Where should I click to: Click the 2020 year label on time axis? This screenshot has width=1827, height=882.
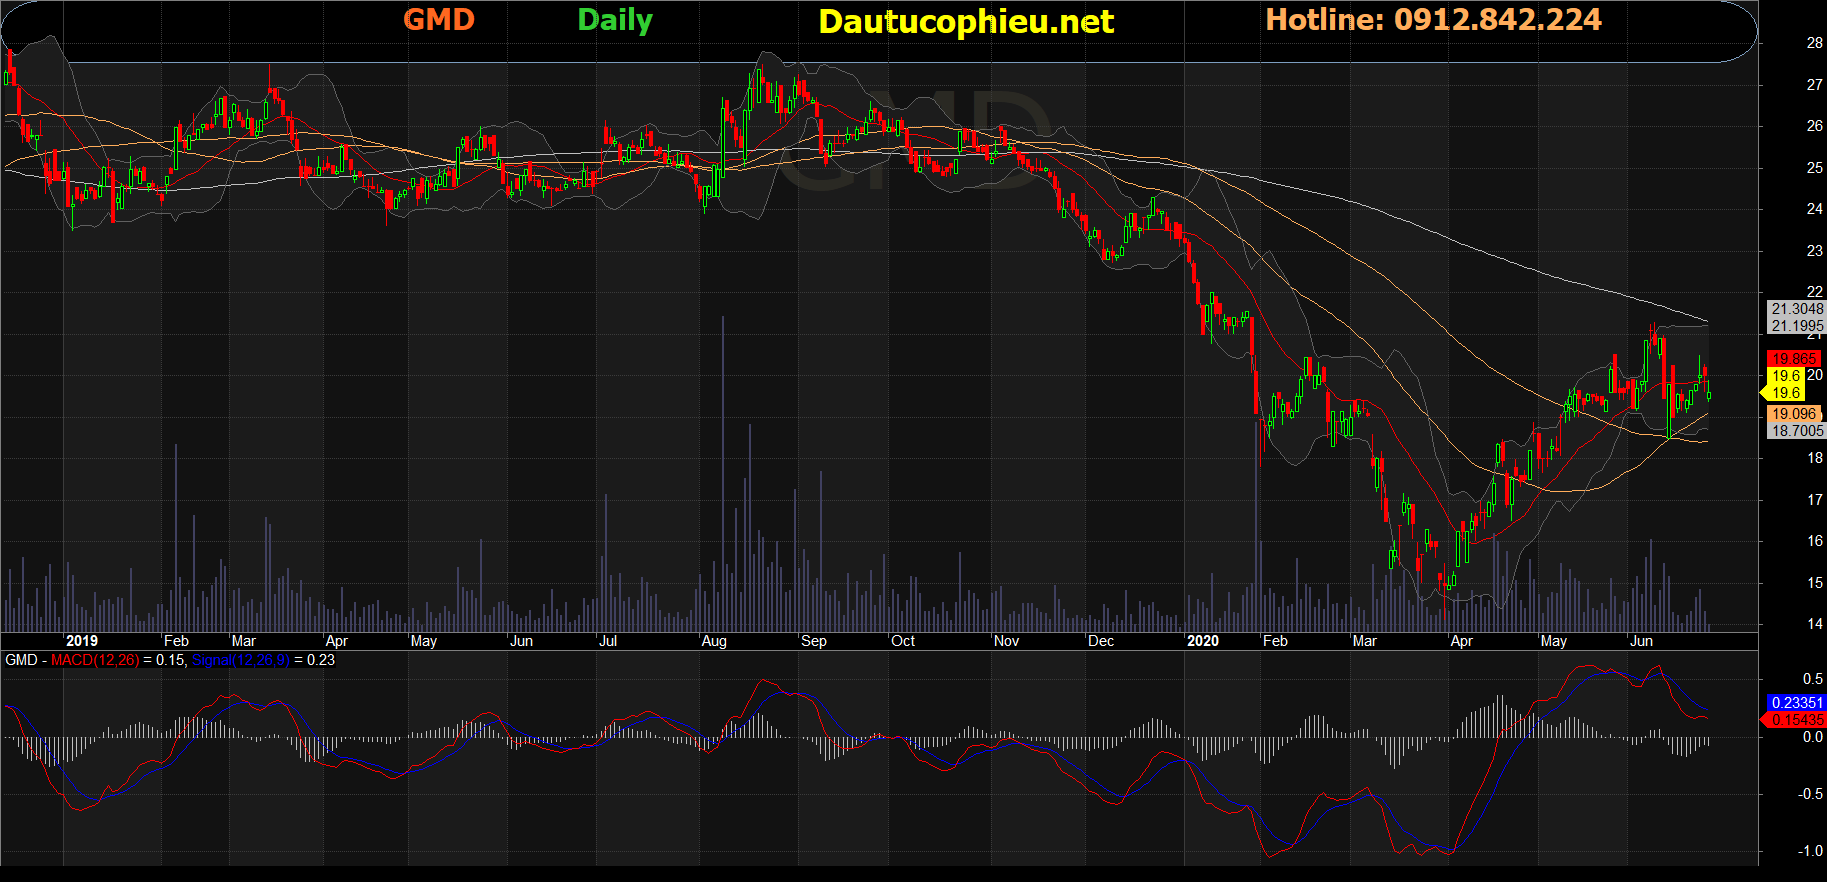[x=1203, y=641]
